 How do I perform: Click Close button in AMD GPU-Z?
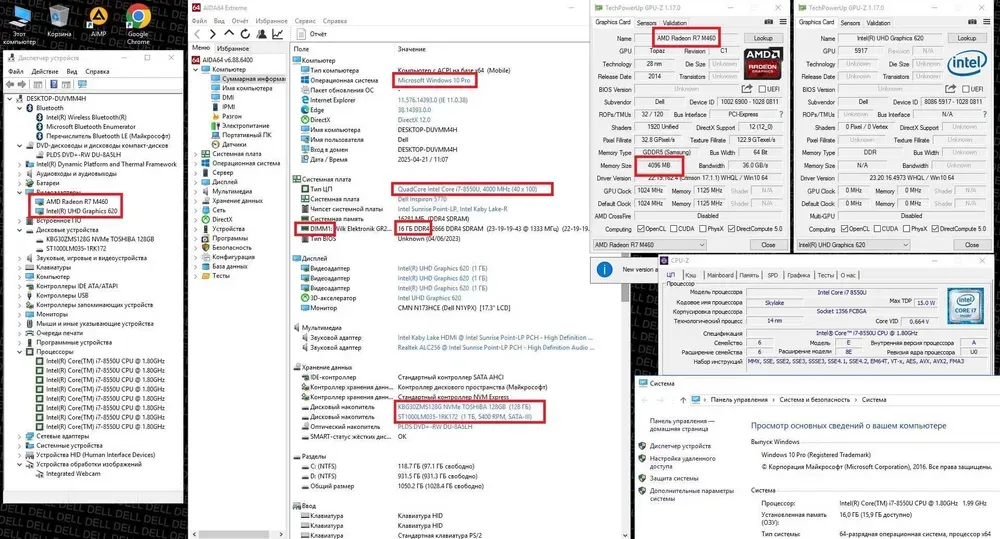[x=768, y=245]
